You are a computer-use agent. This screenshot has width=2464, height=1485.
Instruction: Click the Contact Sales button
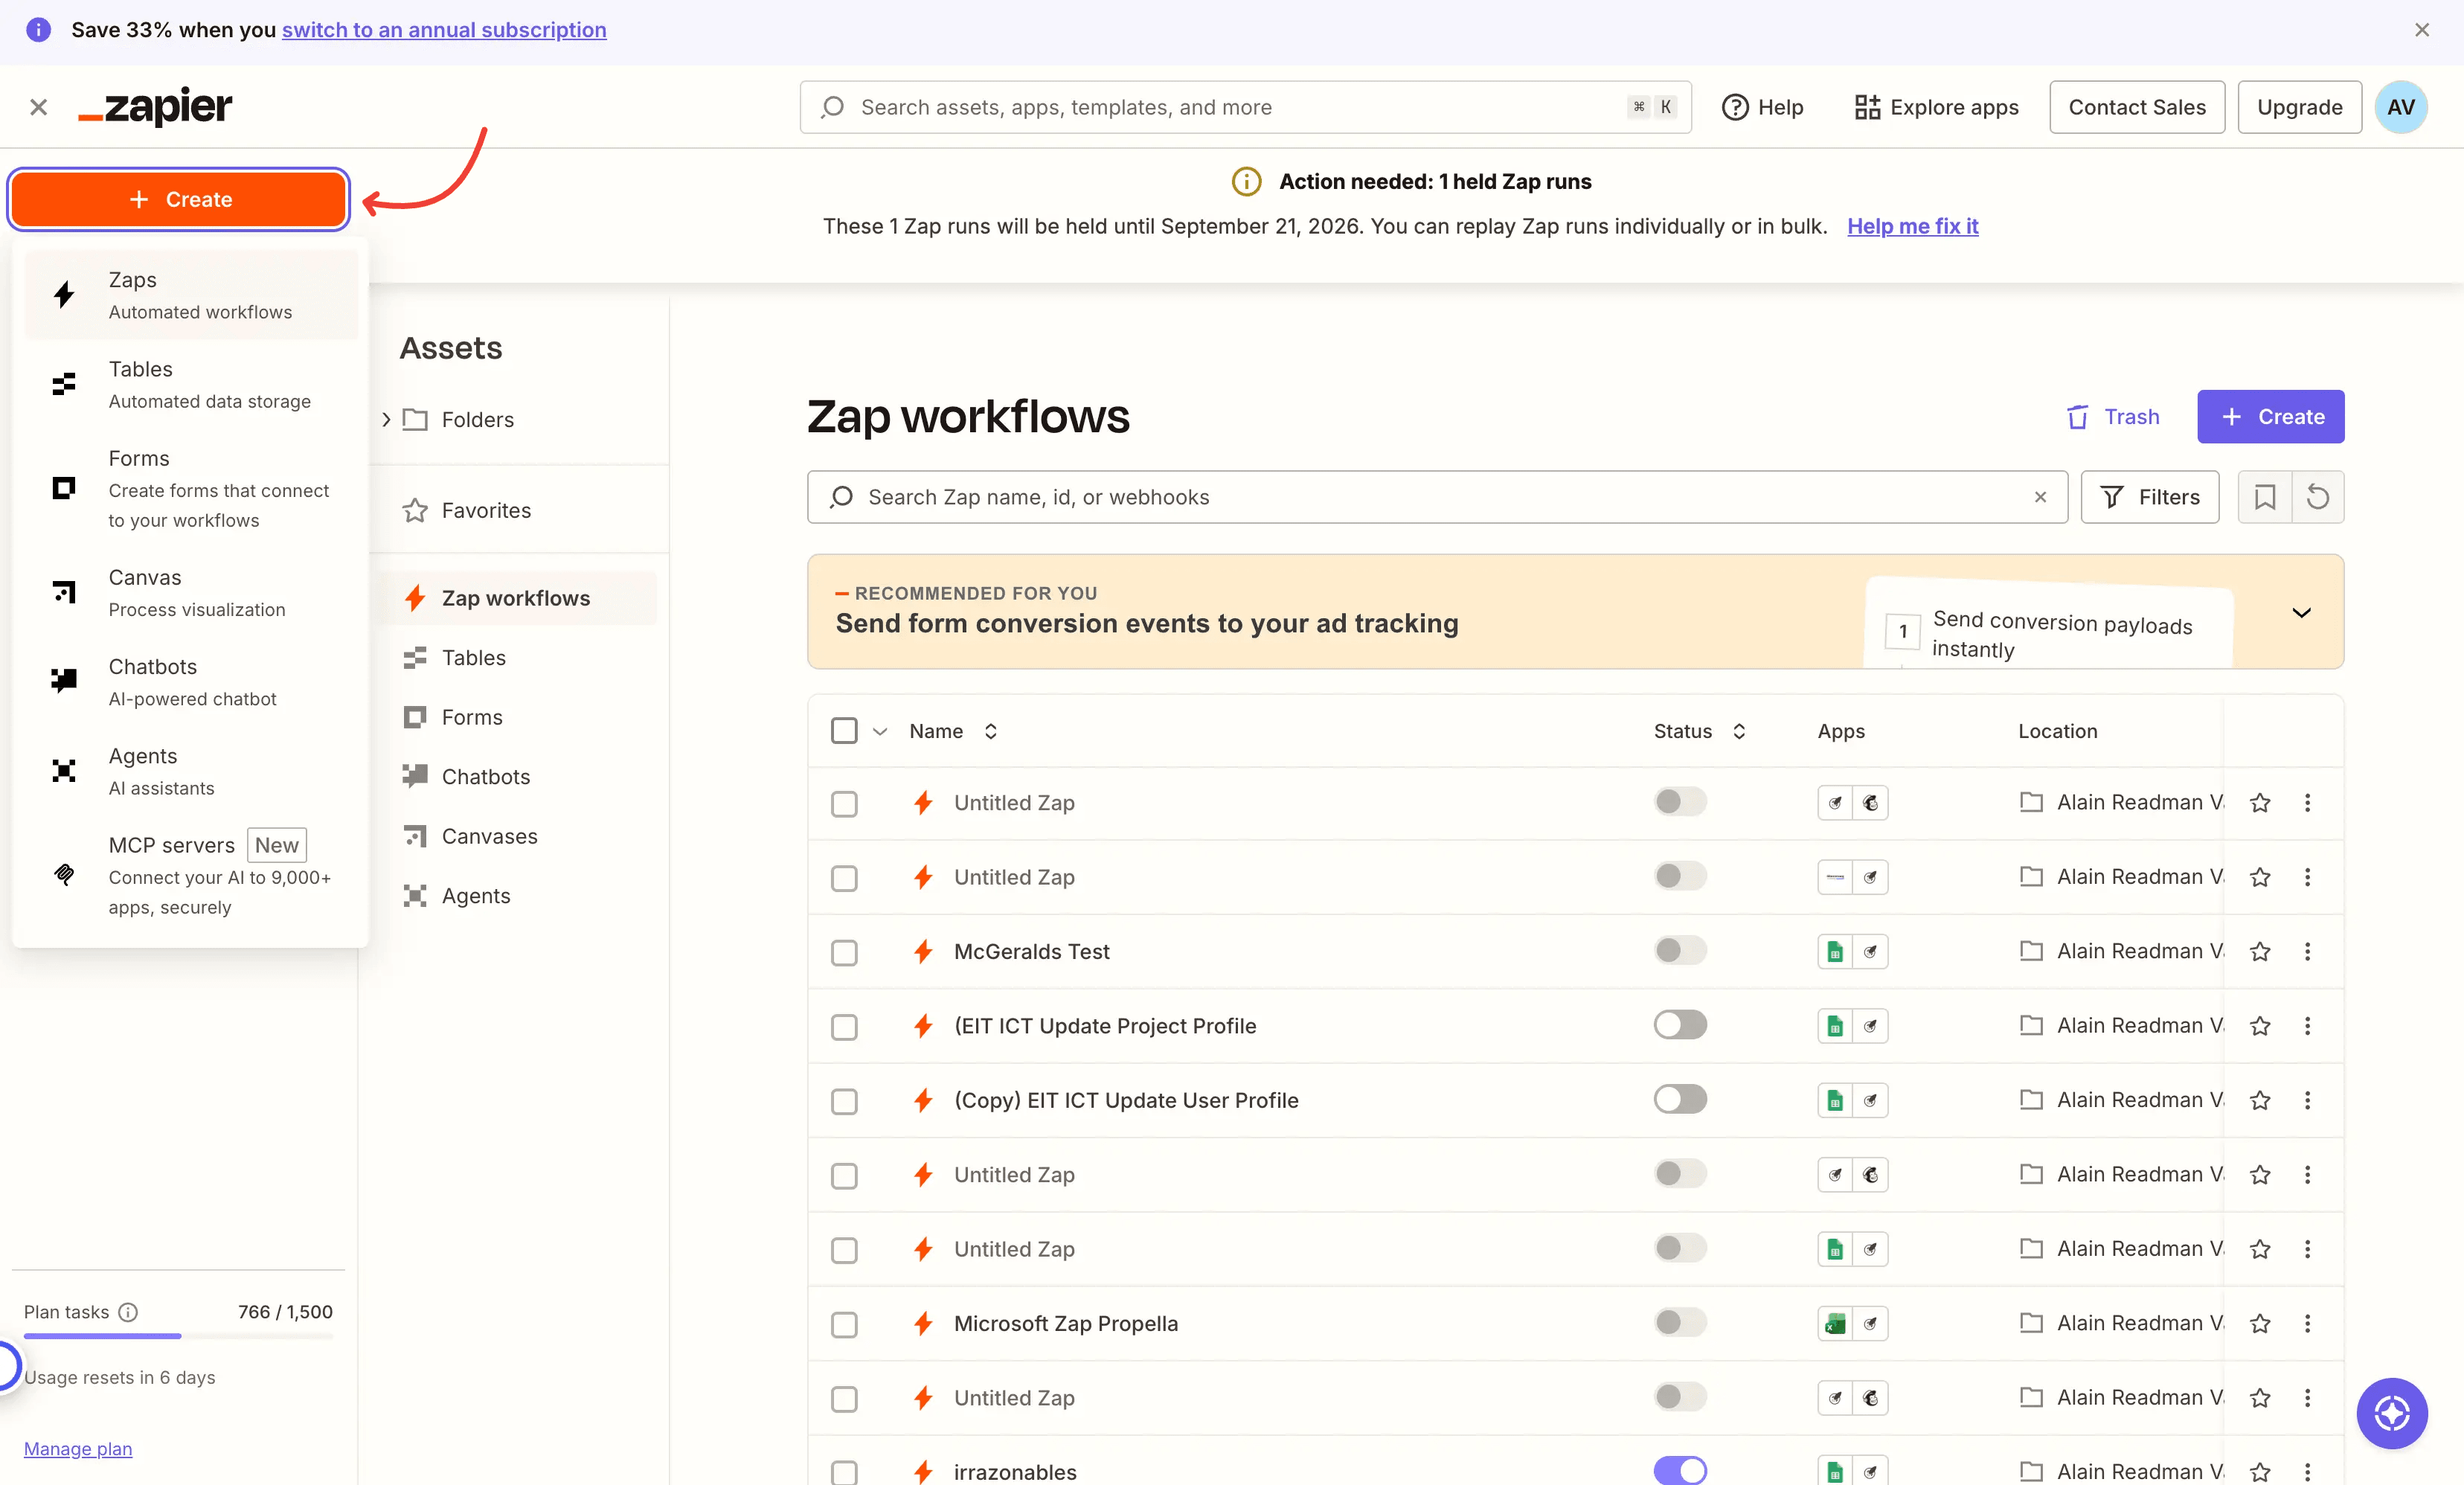click(x=2137, y=107)
